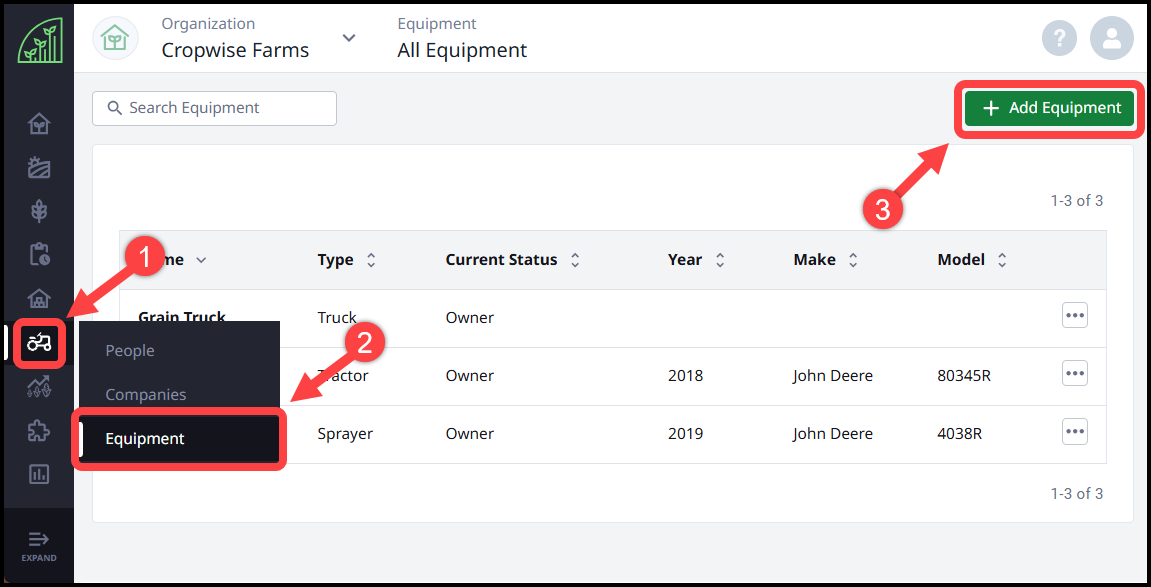
Task: Open the home icon in the sidebar
Action: [39, 124]
